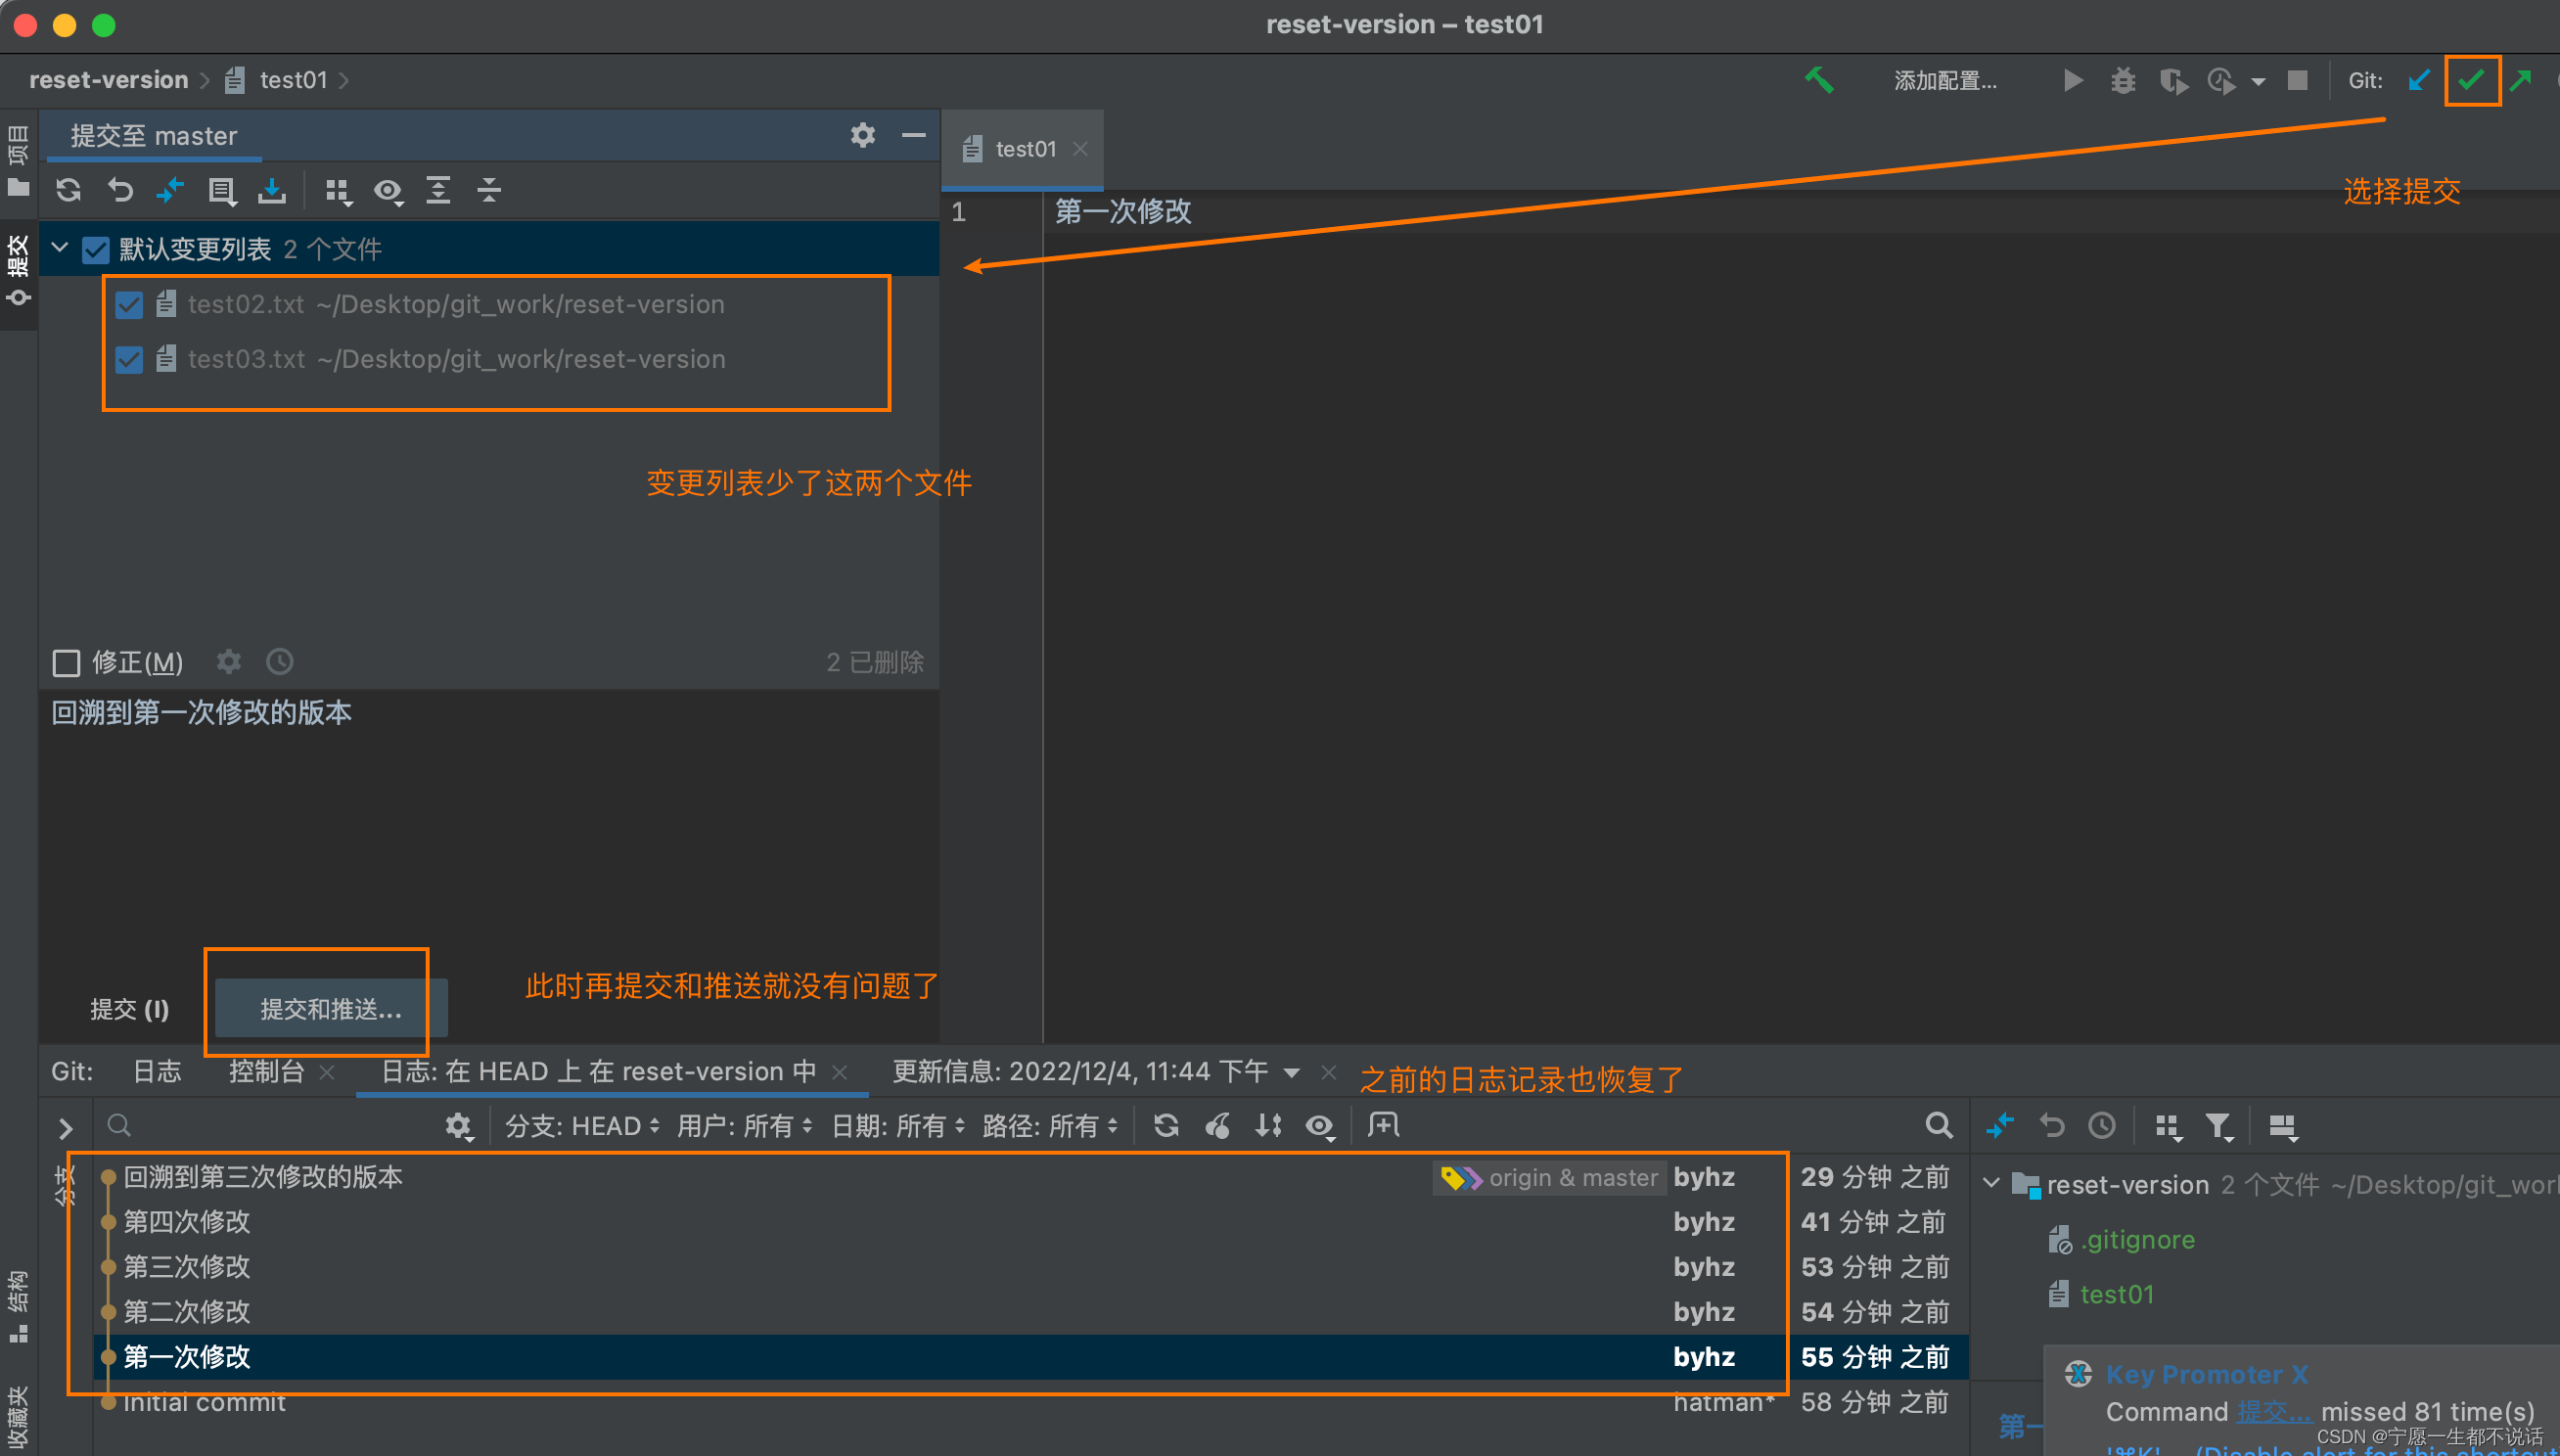Click the Git commit checkmark icon
This screenshot has width=2560, height=1456.
pos(2471,80)
